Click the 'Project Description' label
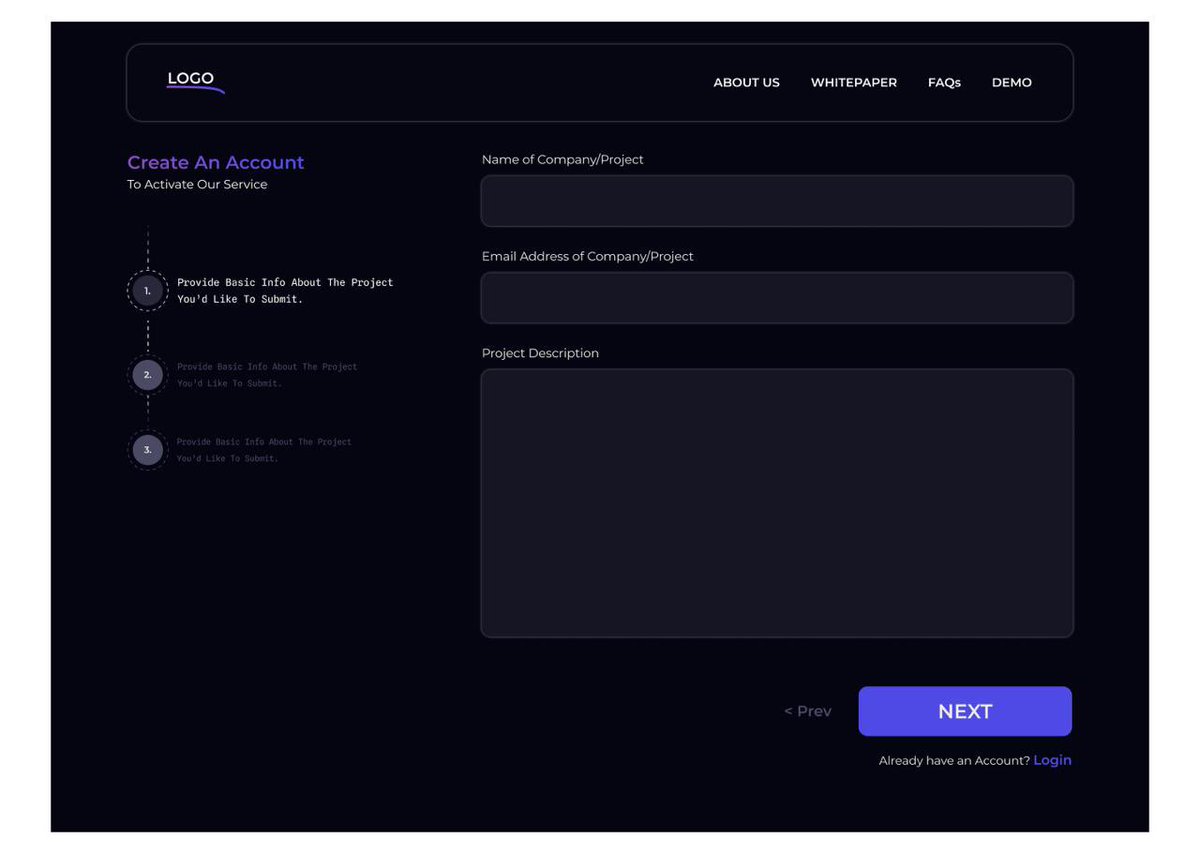The image size is (1200, 853). 540,354
